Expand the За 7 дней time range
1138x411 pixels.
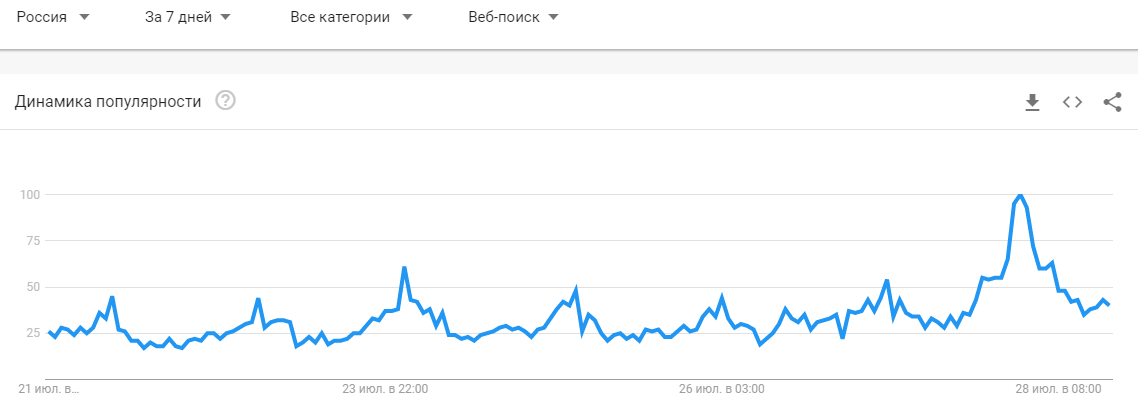click(187, 17)
